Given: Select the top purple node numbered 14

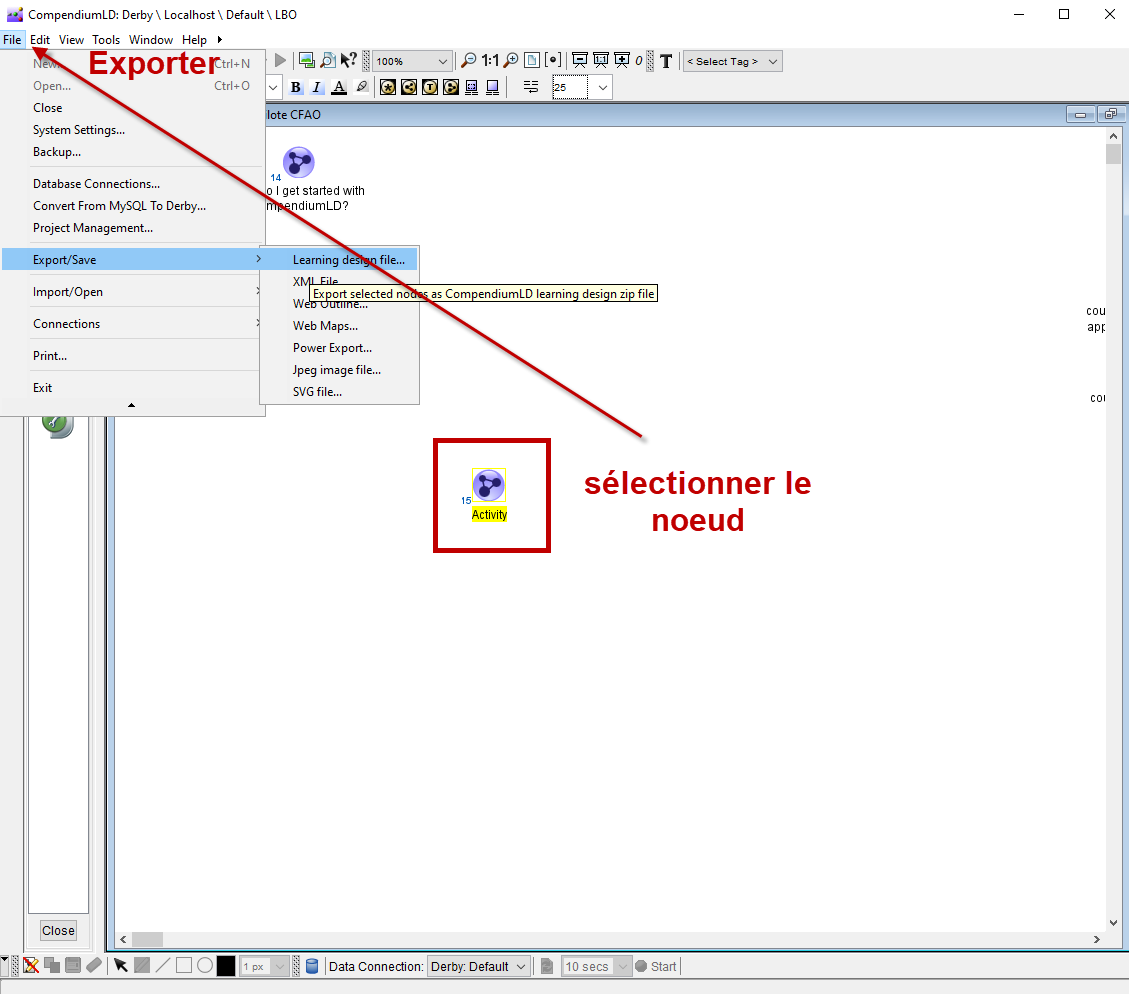Looking at the screenshot, I should (299, 162).
